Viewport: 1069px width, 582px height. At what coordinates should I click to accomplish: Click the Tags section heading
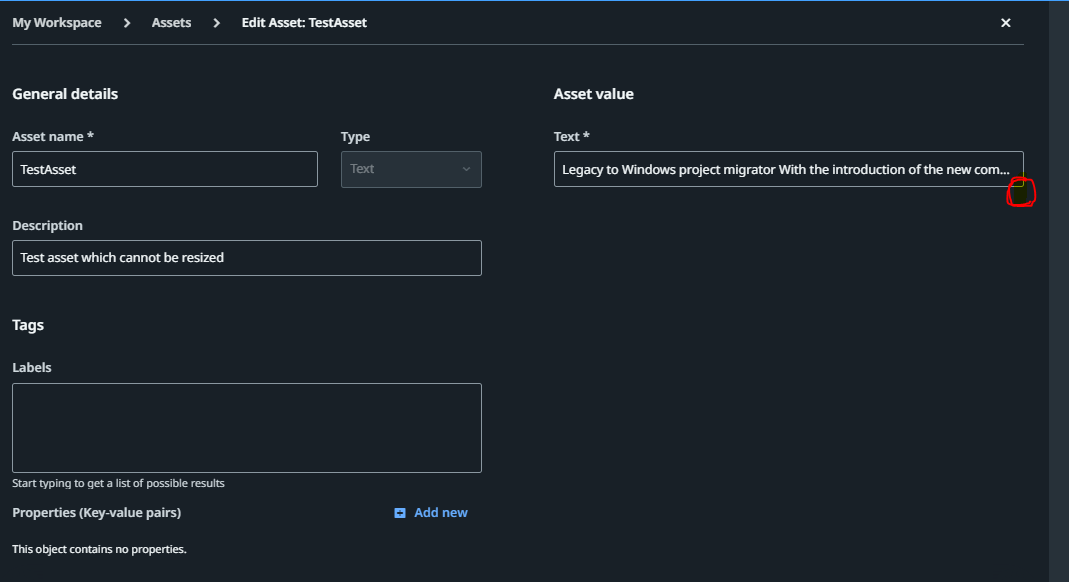point(28,325)
